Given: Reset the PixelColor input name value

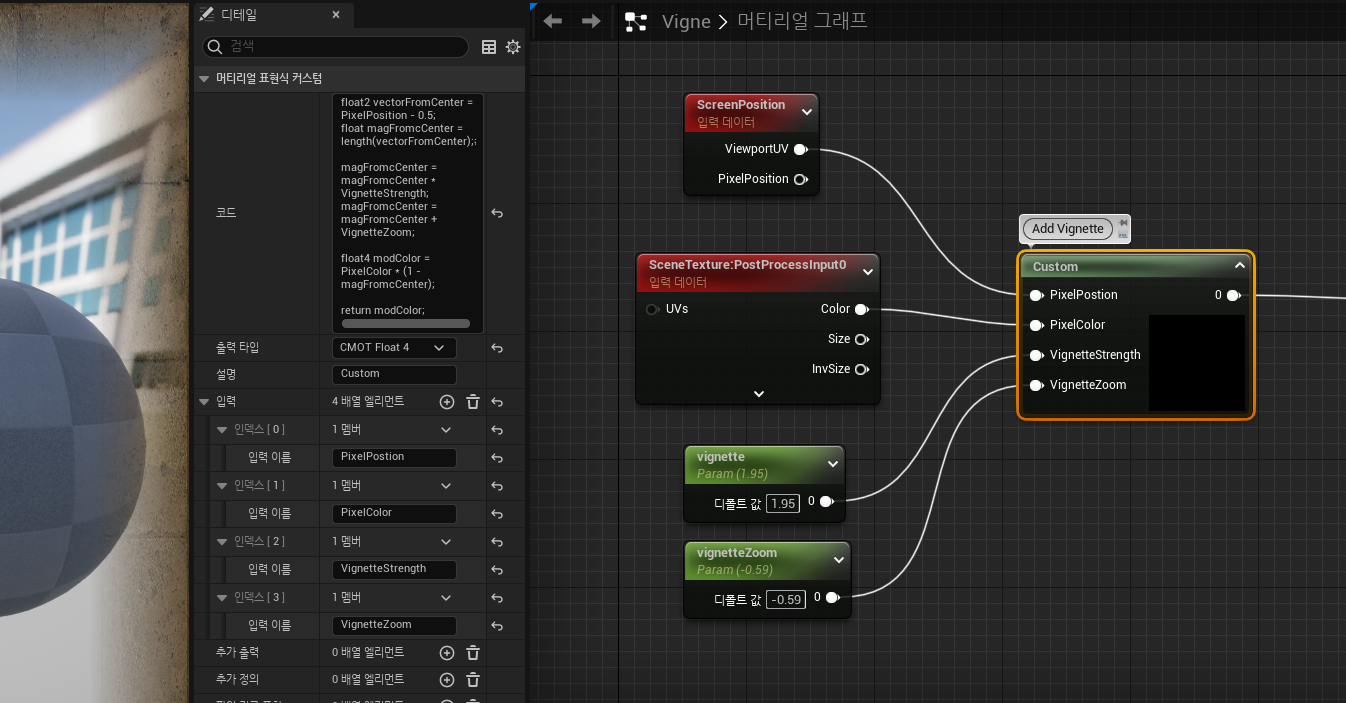Looking at the screenshot, I should click(x=497, y=514).
